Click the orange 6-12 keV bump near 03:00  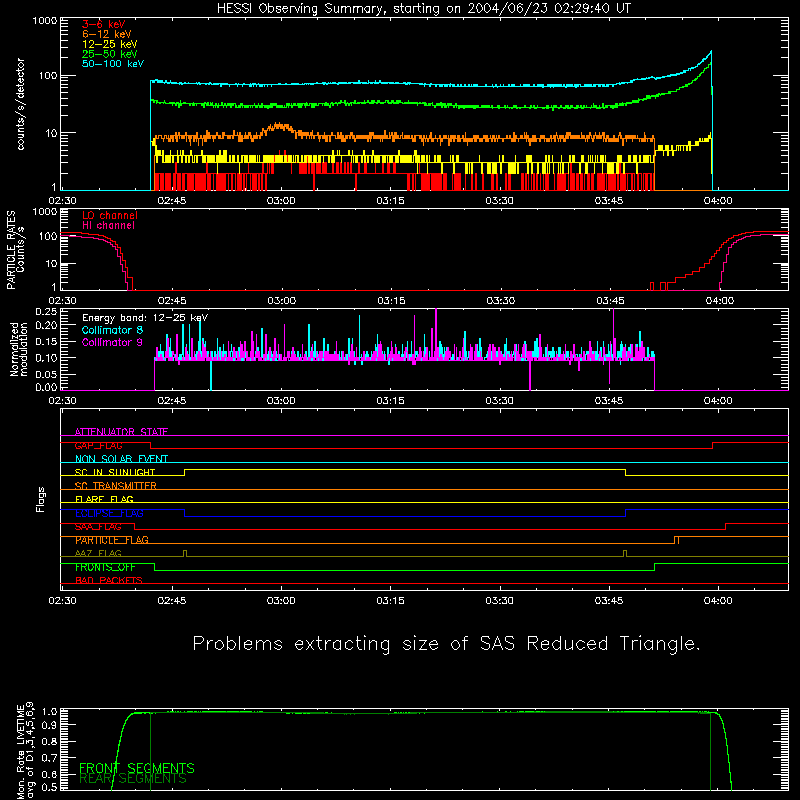(x=280, y=126)
